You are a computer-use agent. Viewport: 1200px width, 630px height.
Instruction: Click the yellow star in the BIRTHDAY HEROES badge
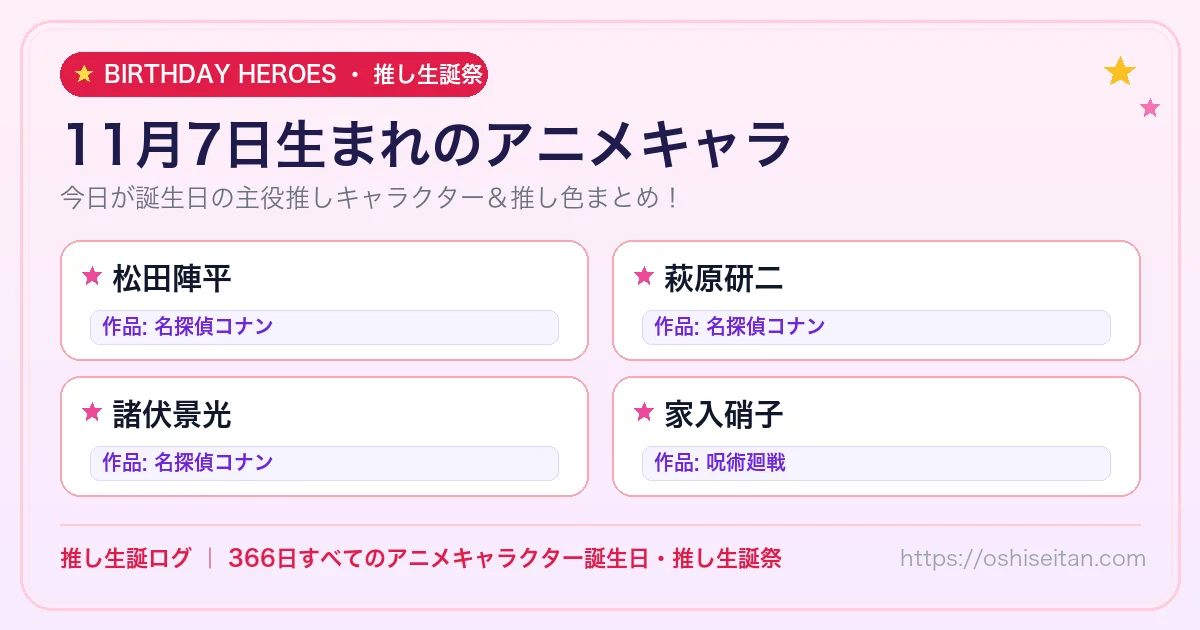click(x=84, y=74)
